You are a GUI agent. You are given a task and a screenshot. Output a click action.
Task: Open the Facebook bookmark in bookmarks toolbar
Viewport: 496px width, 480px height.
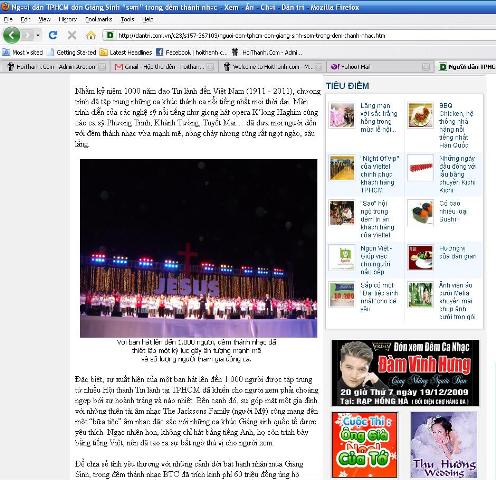(191, 52)
